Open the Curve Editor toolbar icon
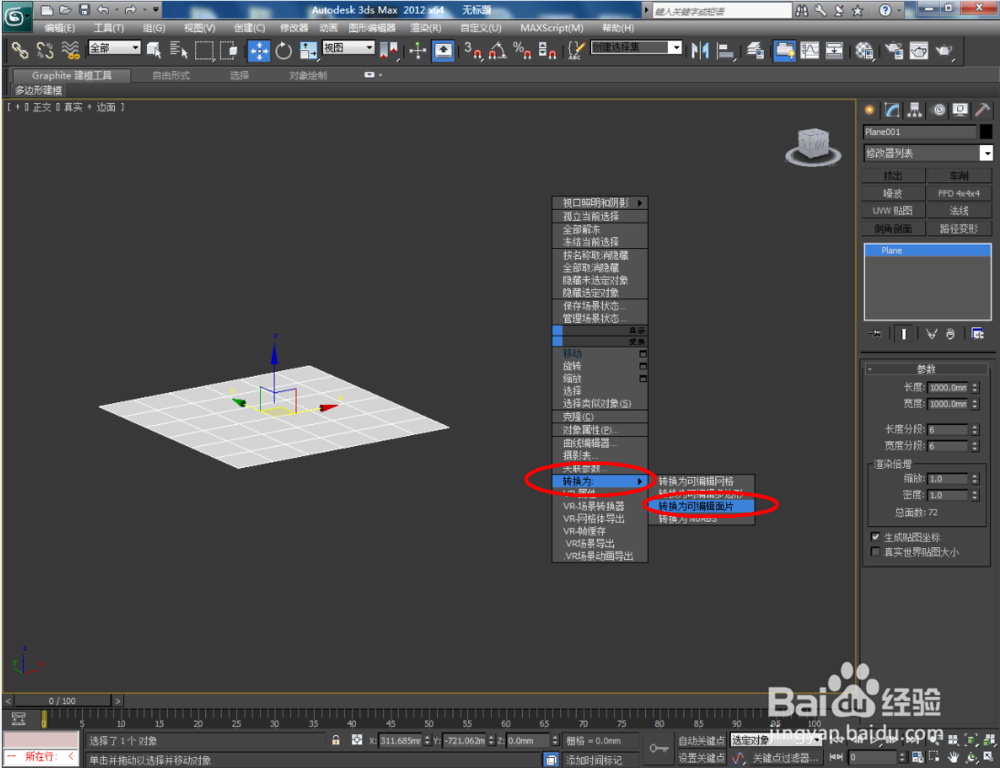Screen dimensions: 1000x768 coord(810,50)
